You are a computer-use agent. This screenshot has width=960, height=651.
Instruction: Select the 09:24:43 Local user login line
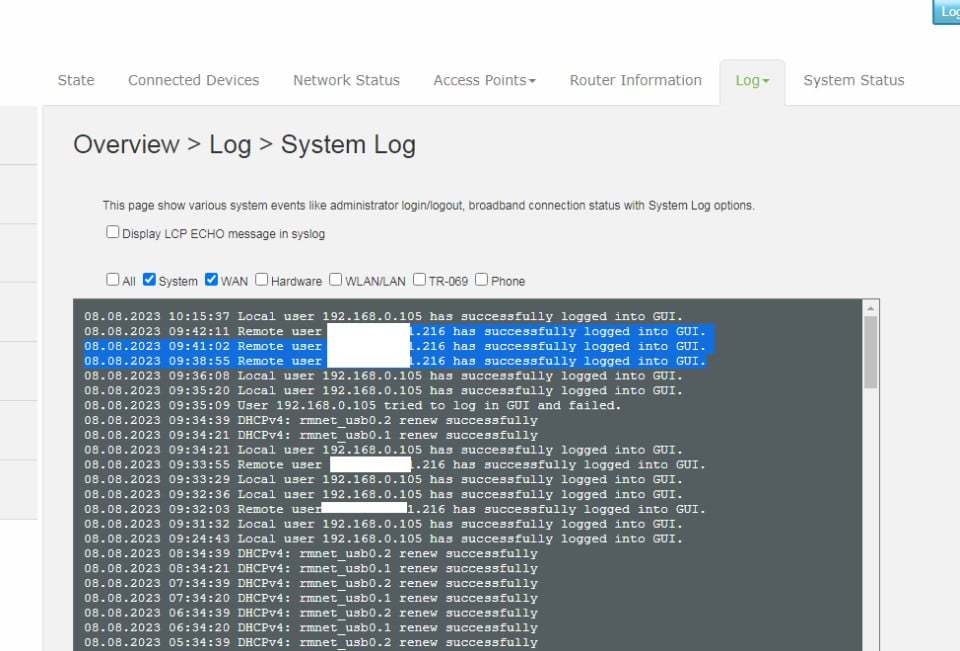tap(383, 539)
